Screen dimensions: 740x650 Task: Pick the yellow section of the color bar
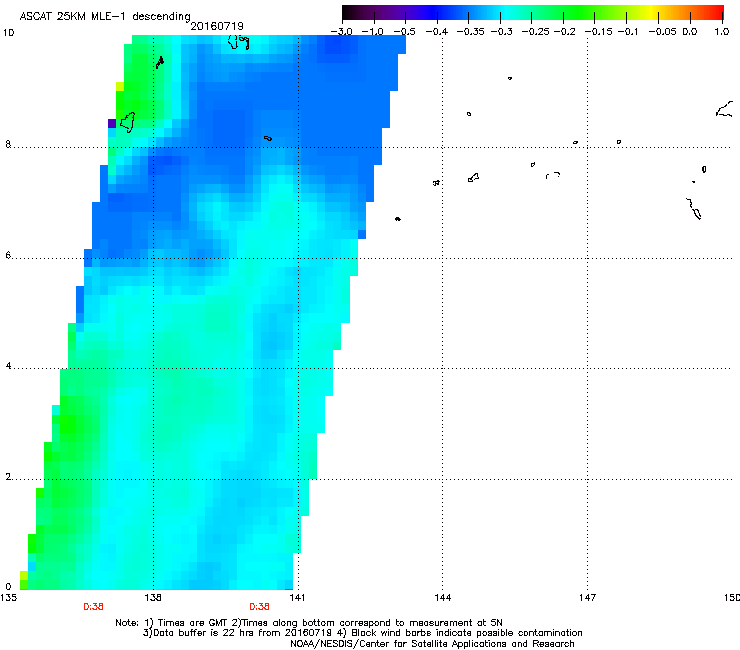(x=652, y=13)
